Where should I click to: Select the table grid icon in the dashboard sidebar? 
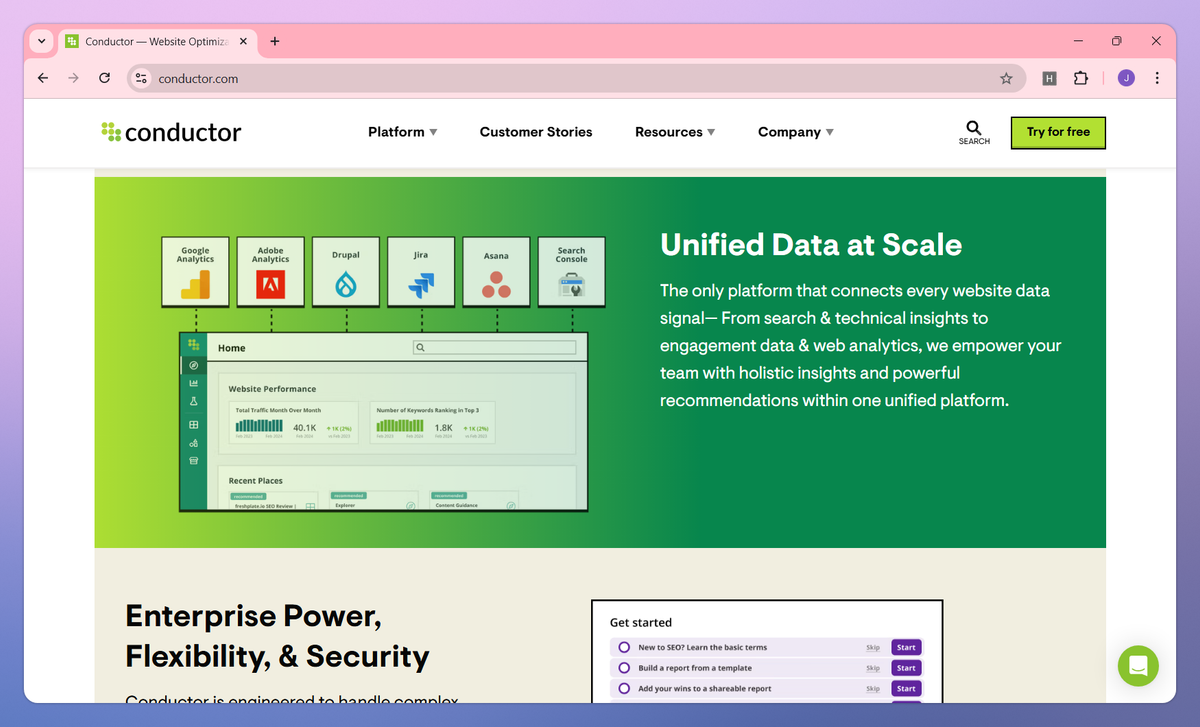pos(193,425)
